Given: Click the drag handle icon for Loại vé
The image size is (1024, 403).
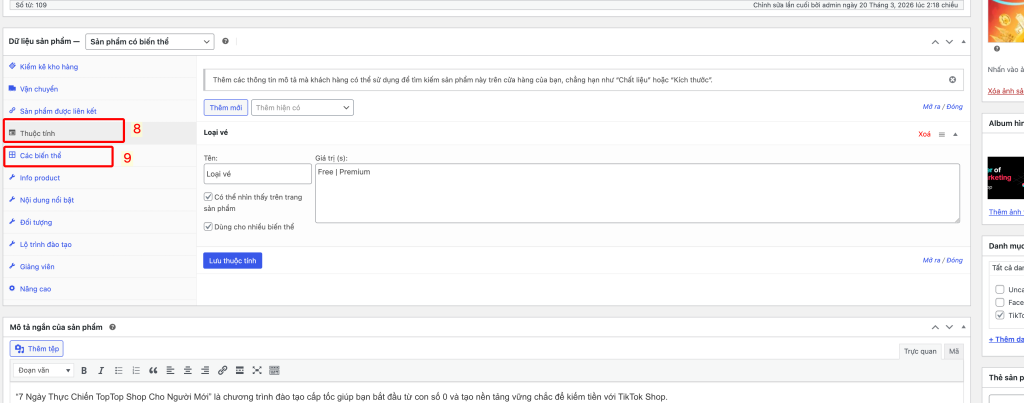Looking at the screenshot, I should 941,133.
